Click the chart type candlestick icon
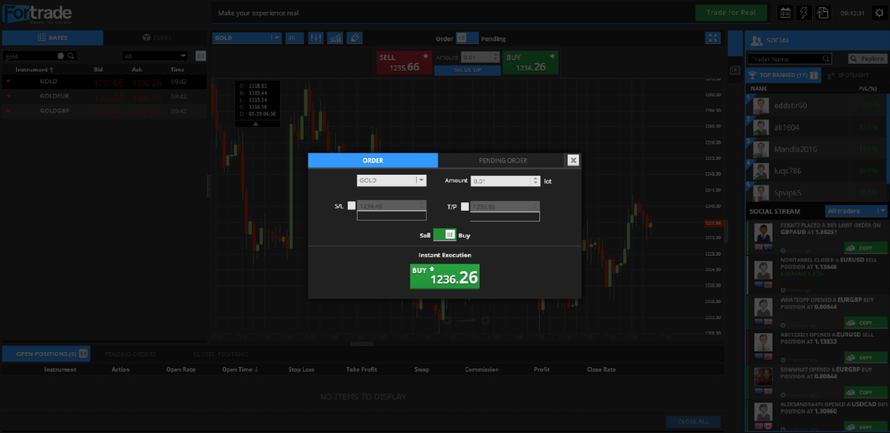 (x=315, y=38)
